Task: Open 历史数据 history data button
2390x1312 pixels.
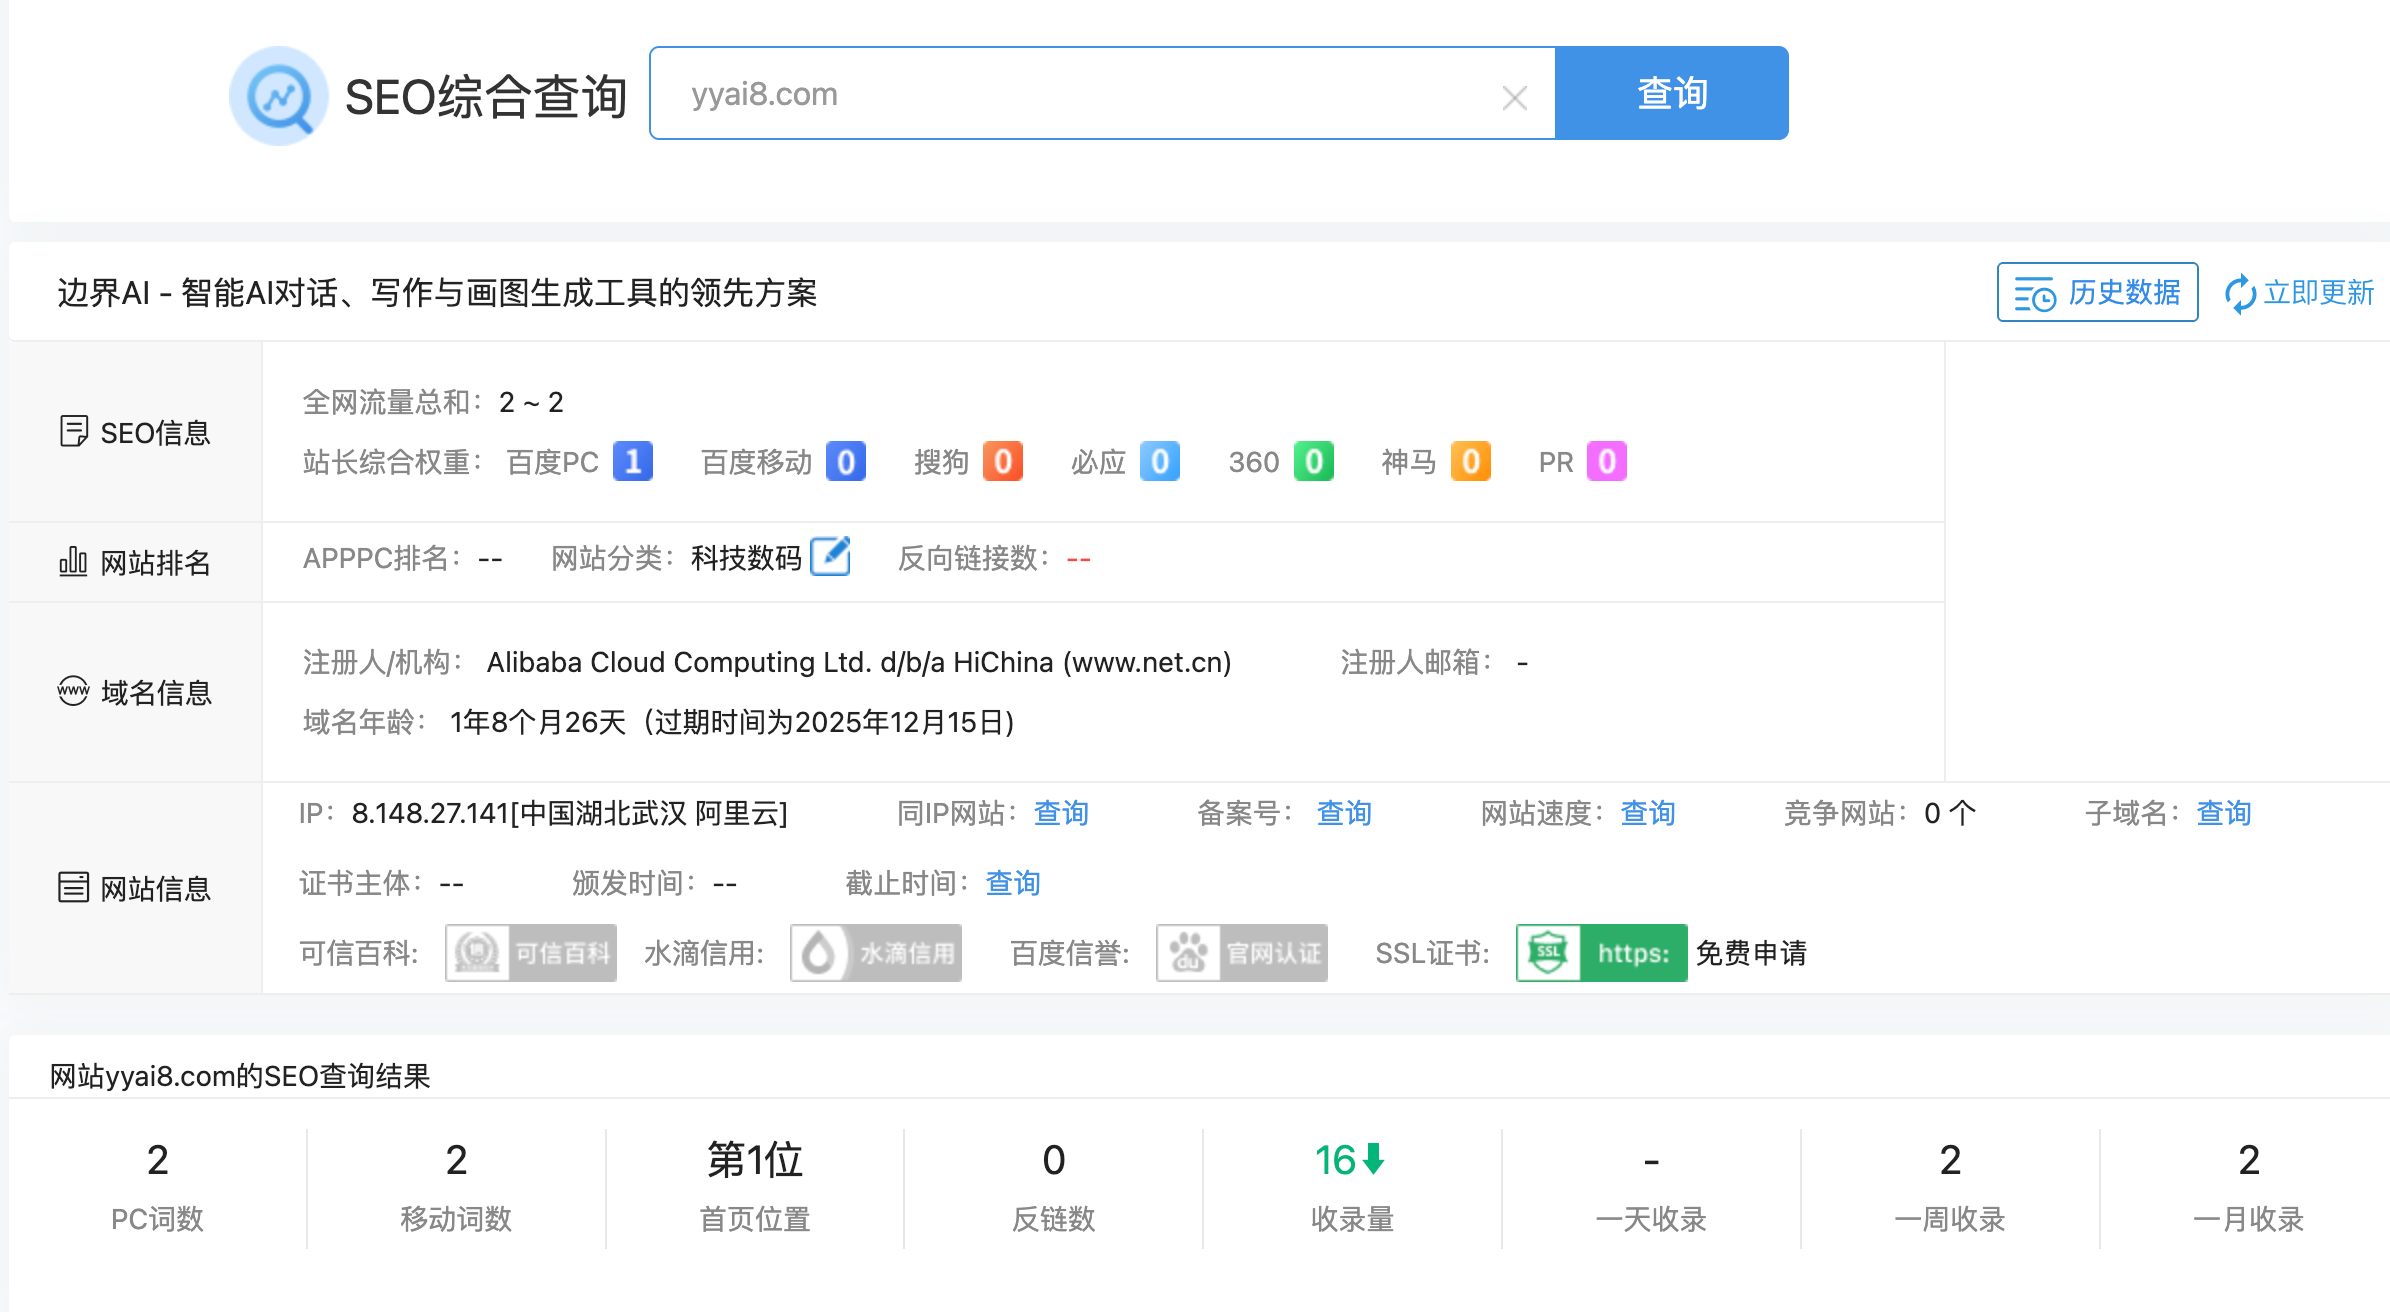Action: click(2097, 293)
